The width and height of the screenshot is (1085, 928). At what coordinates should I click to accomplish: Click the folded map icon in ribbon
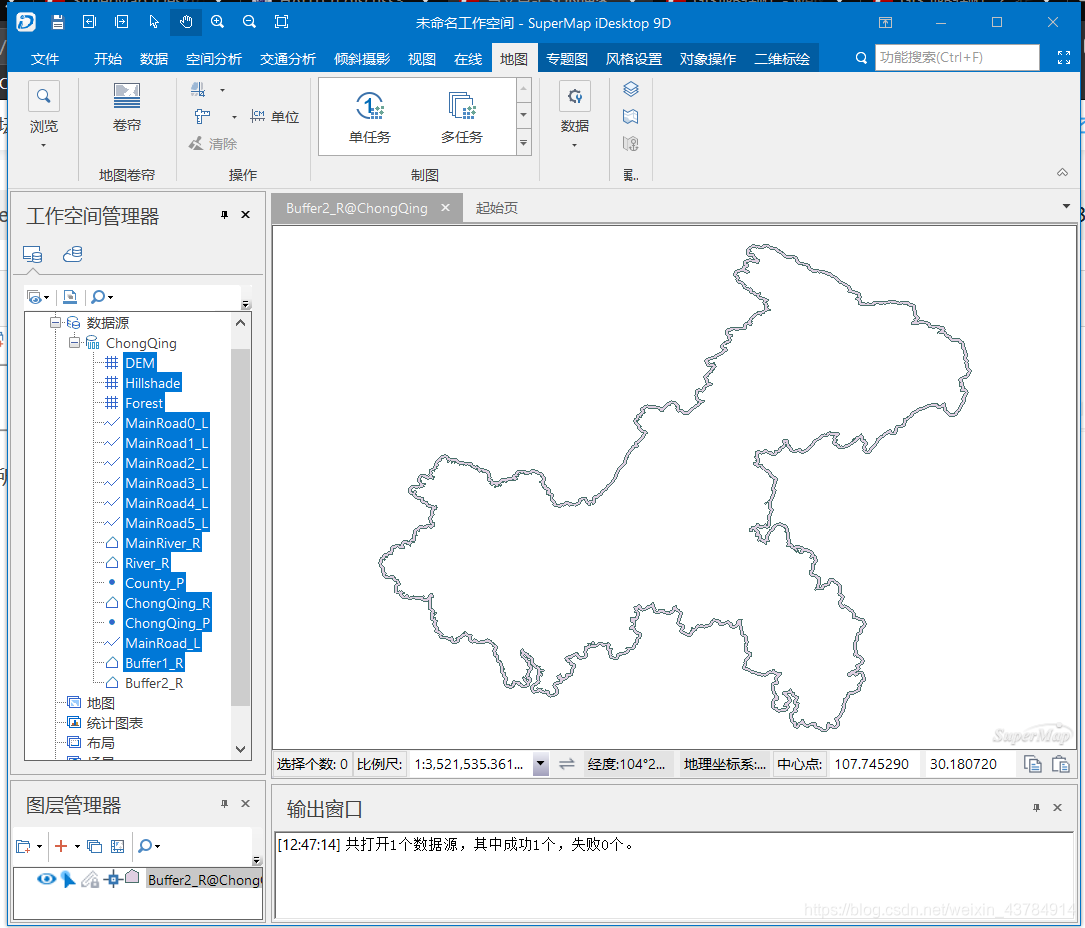(x=630, y=116)
